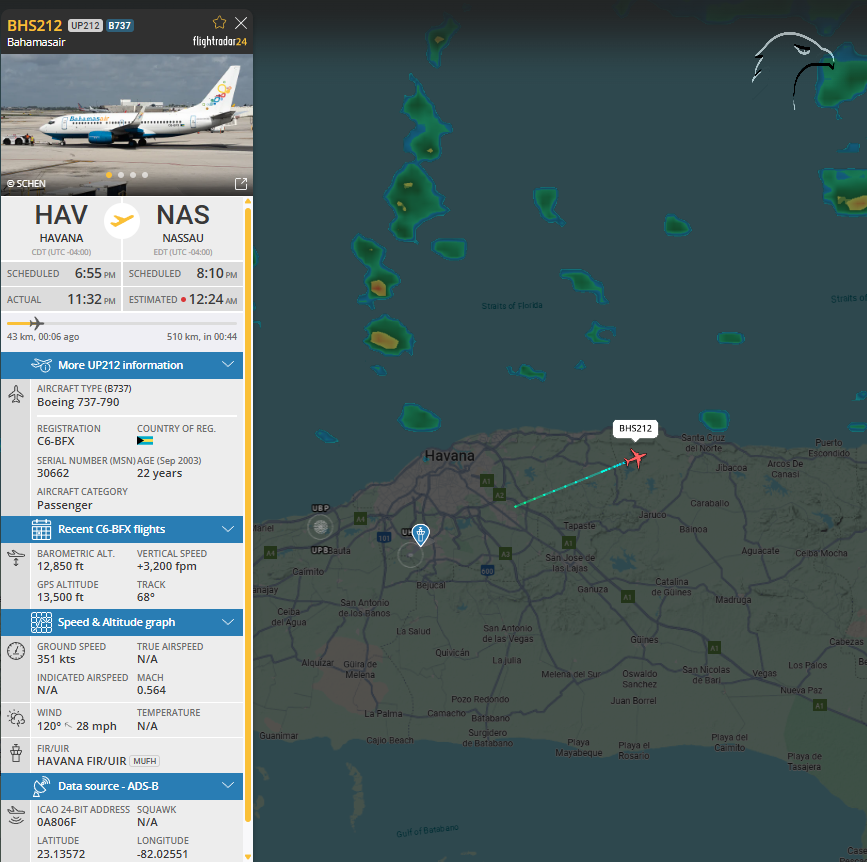Expand More UP212 information section

(122, 365)
